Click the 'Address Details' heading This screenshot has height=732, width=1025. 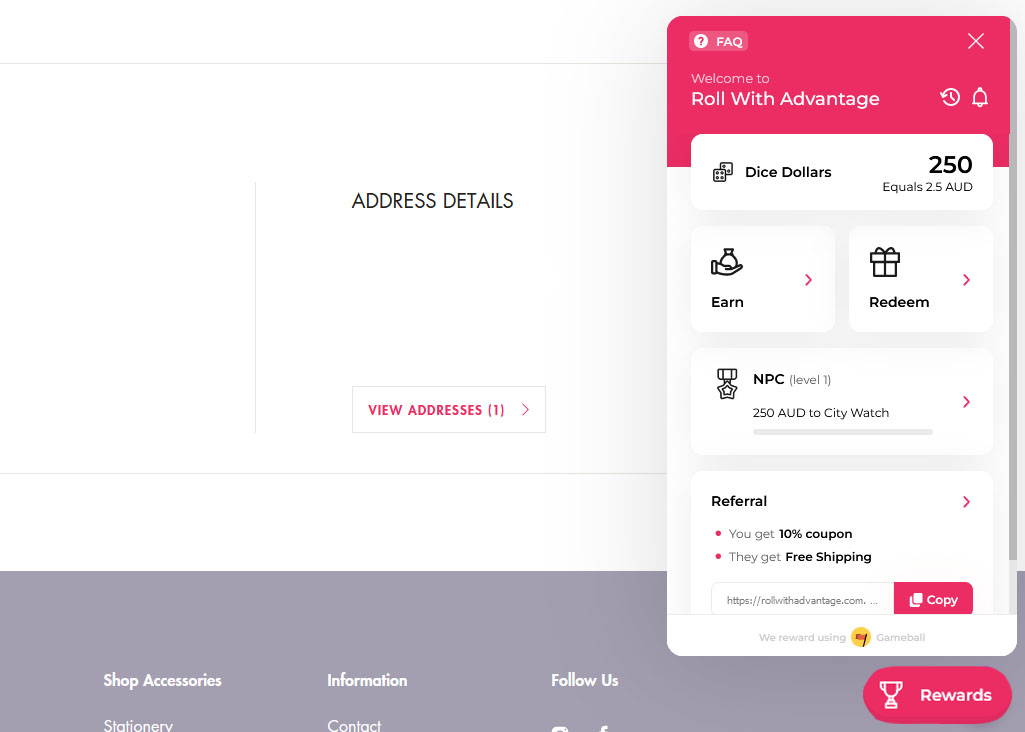click(x=432, y=201)
